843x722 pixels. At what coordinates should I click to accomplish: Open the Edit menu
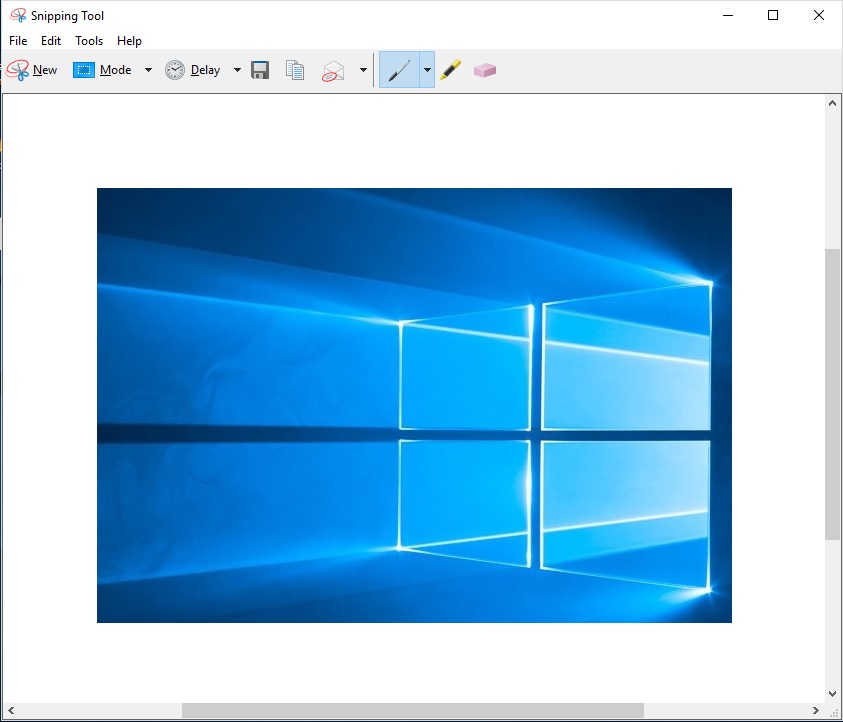tap(51, 41)
